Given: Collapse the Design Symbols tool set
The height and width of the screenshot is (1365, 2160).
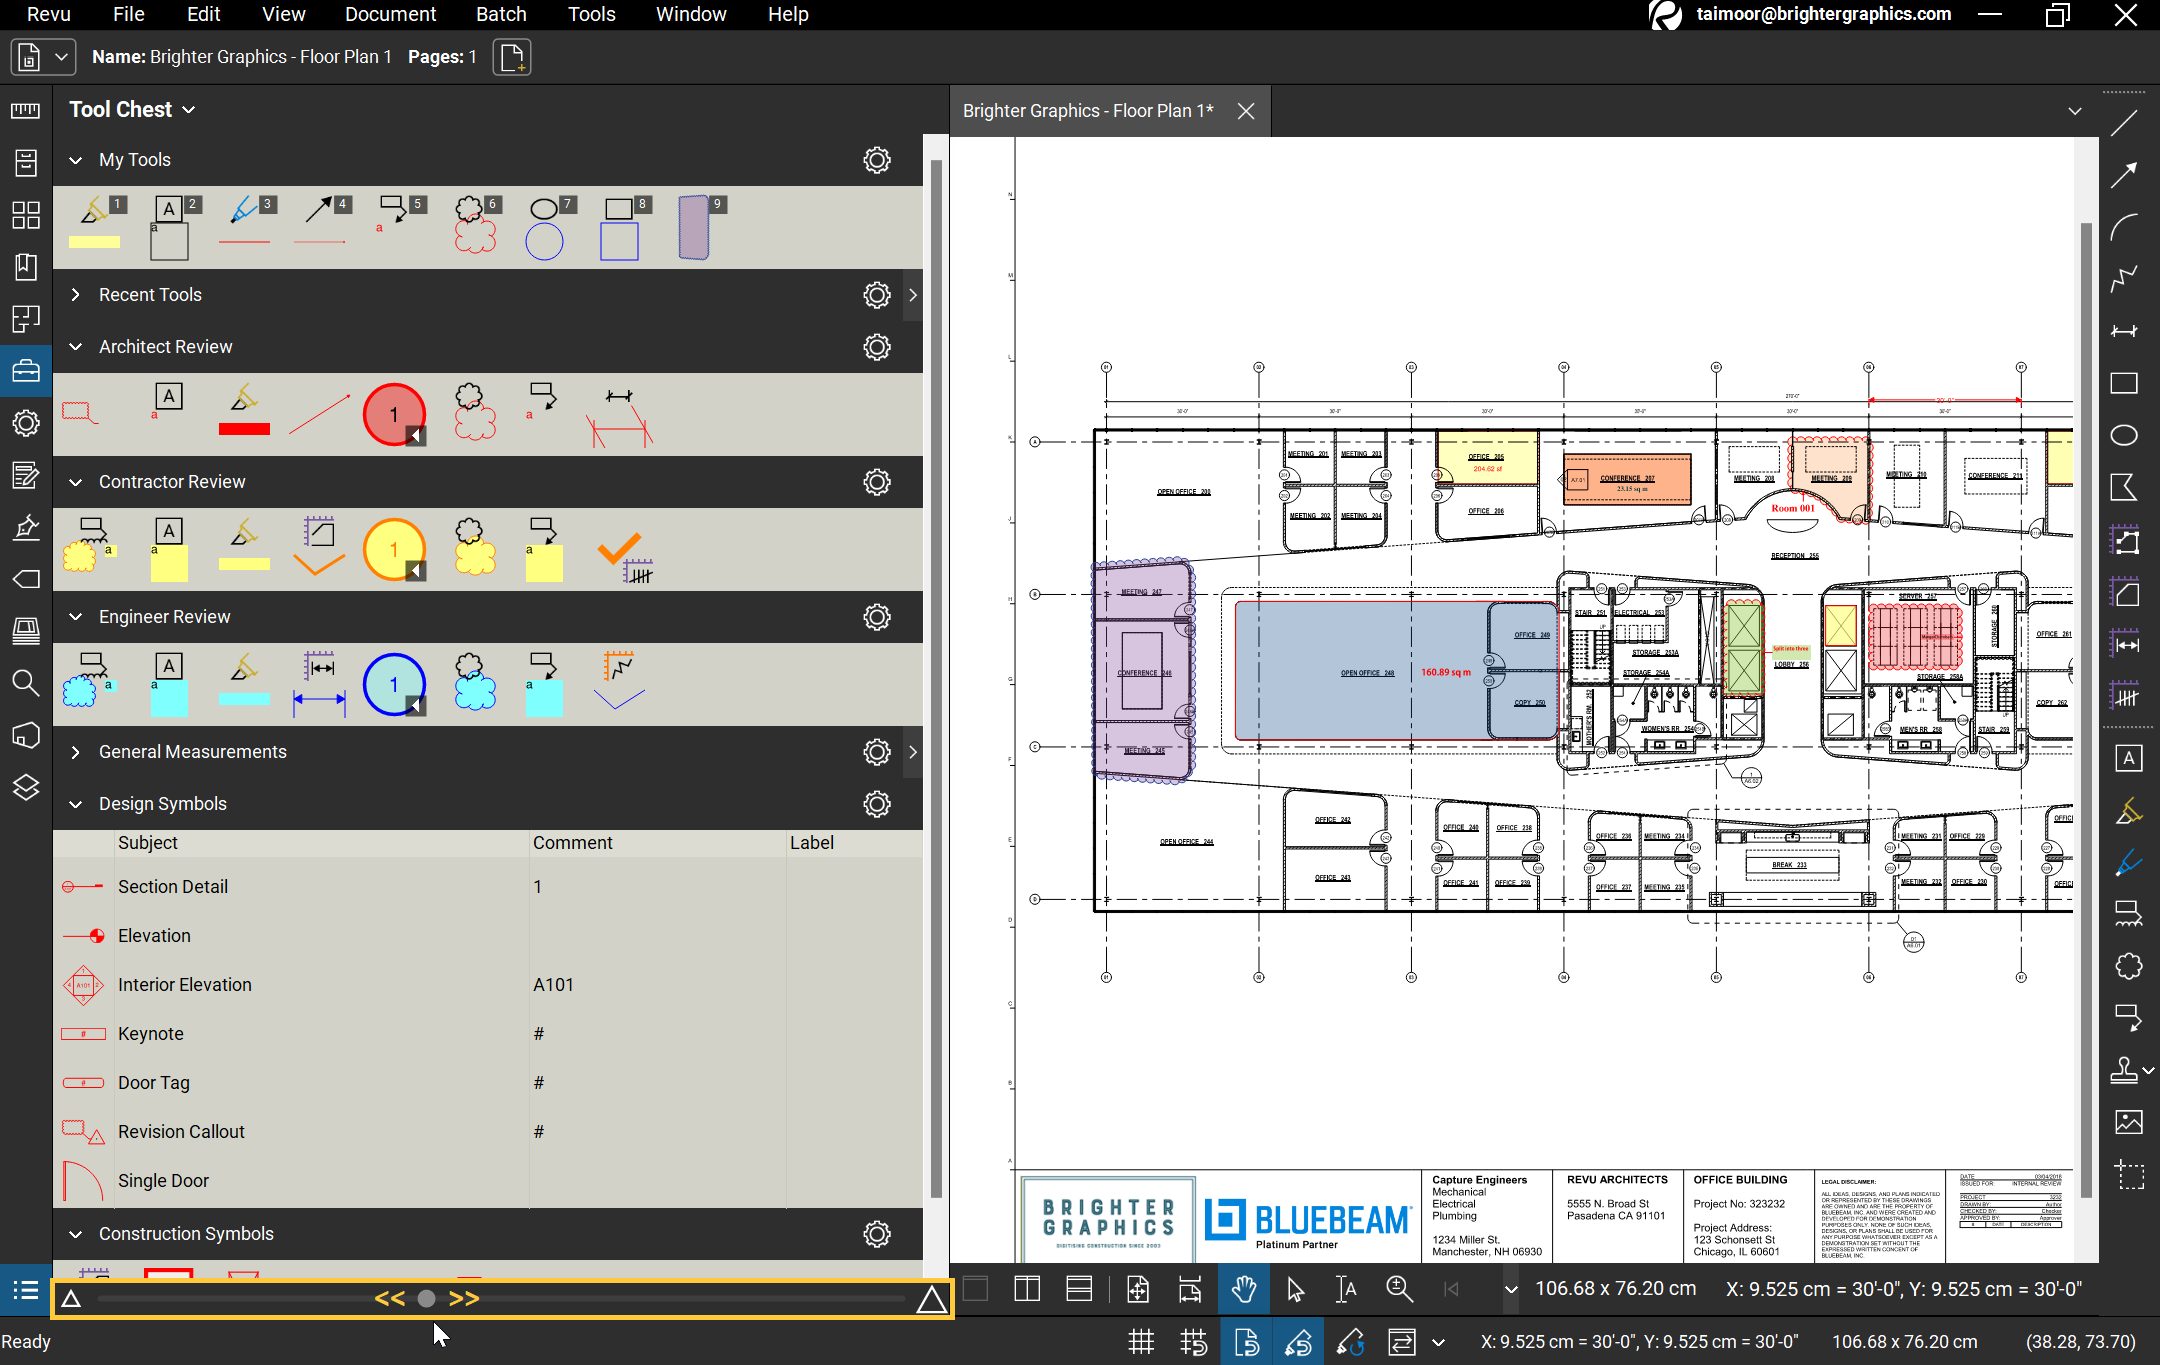Looking at the screenshot, I should pos(75,804).
